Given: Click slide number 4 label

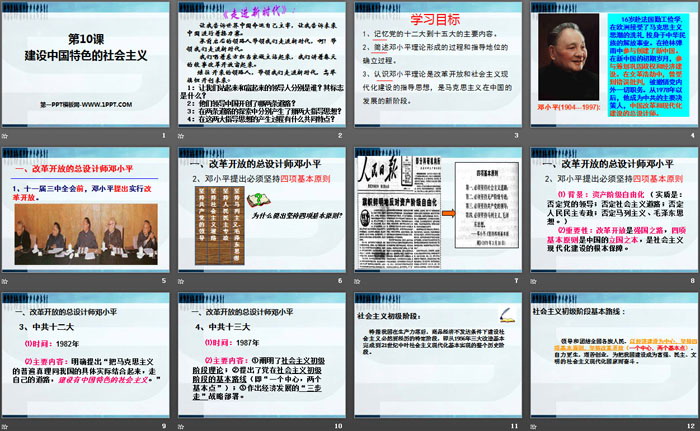Looking at the screenshot, I should 693,135.
